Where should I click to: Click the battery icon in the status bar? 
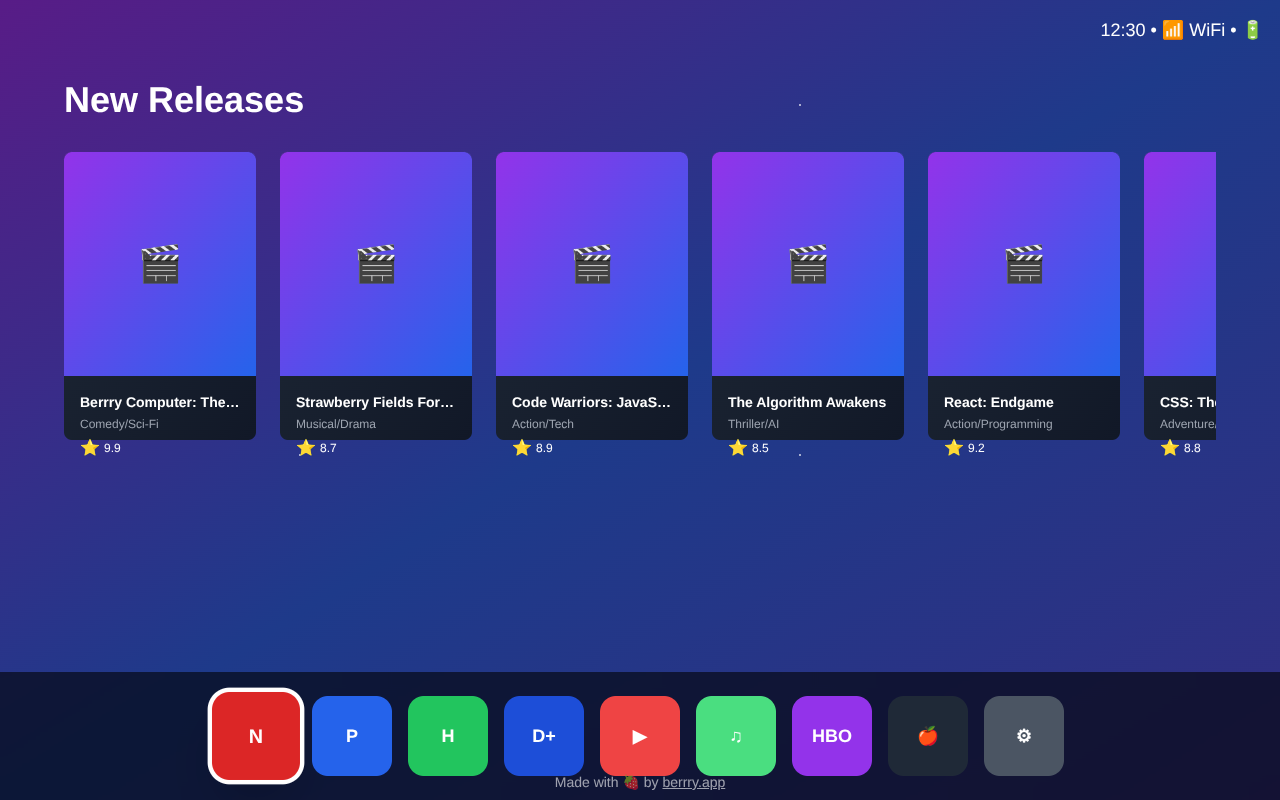[1251, 29]
